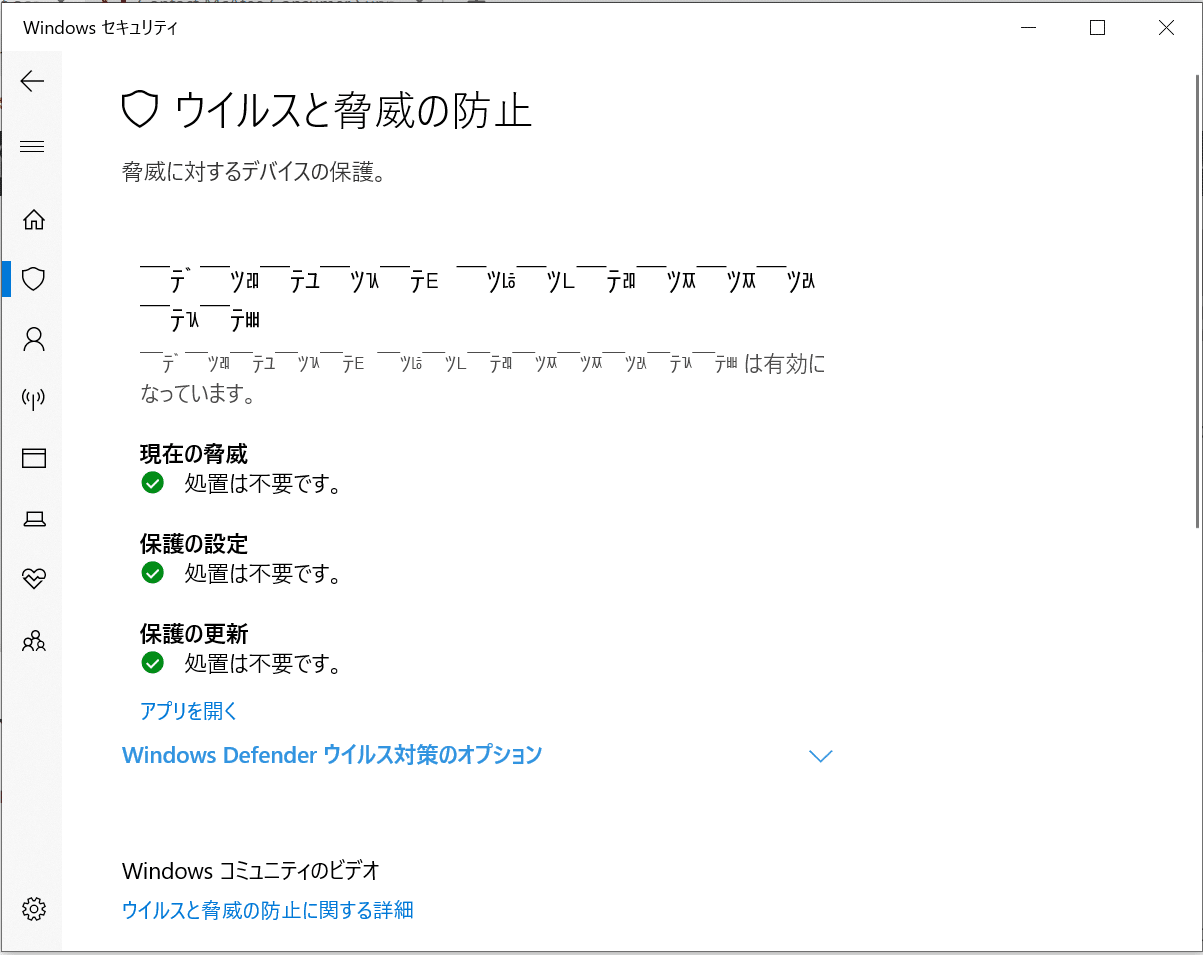Click the アプリを開く link
The image size is (1203, 955).
(189, 711)
